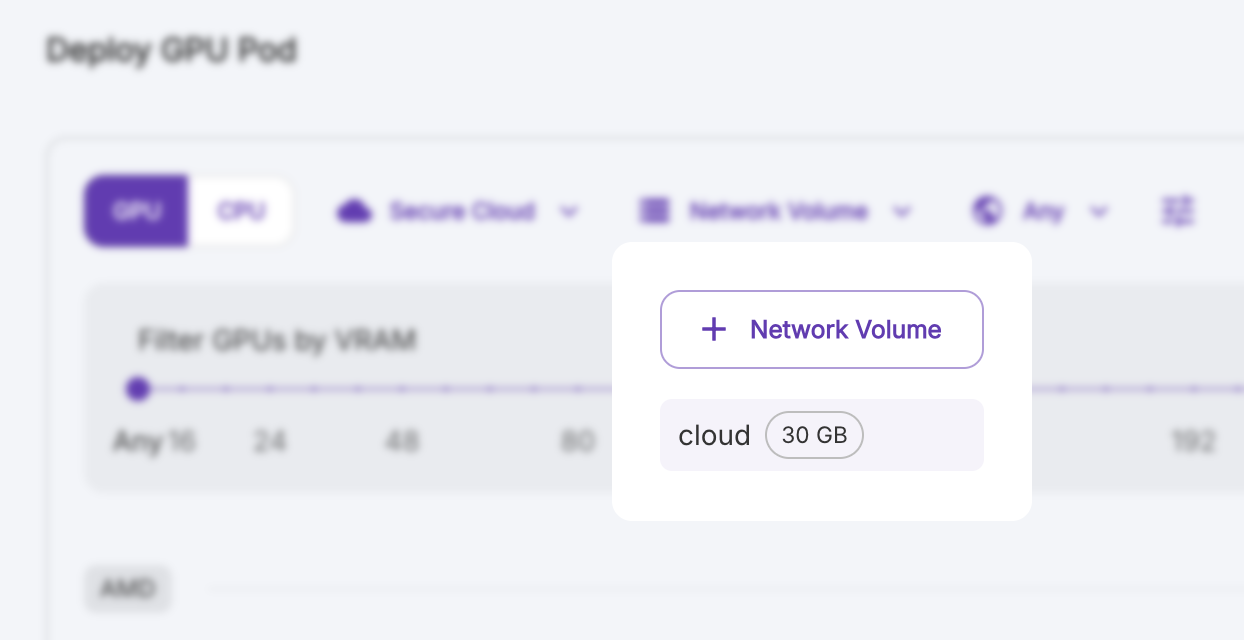Toggle the Network Volume filter dropdown label
Screen dimensions: 1244x640
(778, 211)
